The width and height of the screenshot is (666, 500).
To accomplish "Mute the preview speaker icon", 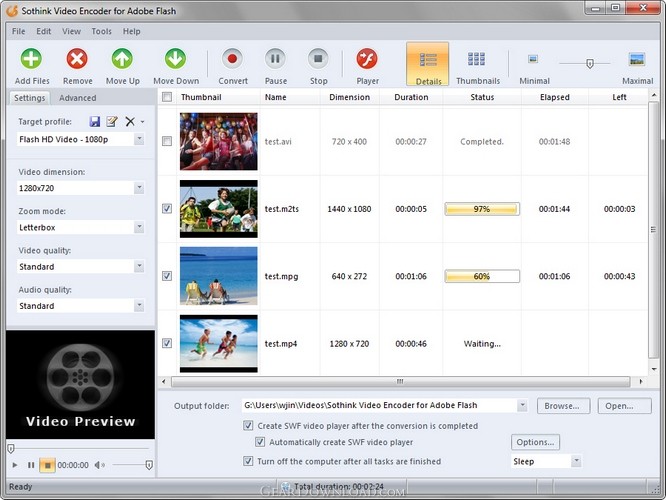I will point(100,465).
